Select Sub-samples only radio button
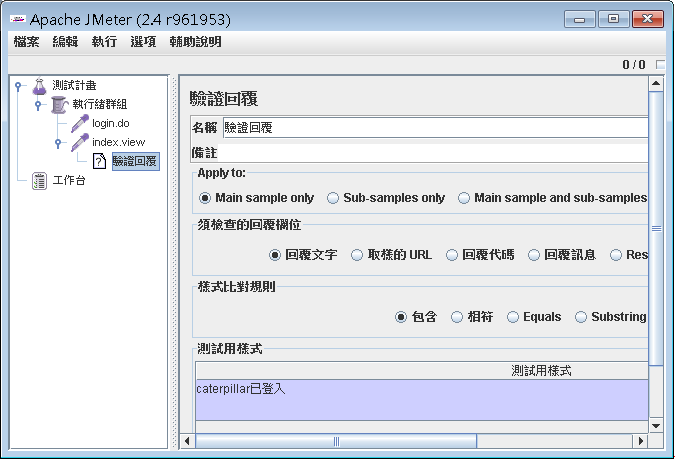Image resolution: width=675 pixels, height=459 pixels. click(333, 198)
